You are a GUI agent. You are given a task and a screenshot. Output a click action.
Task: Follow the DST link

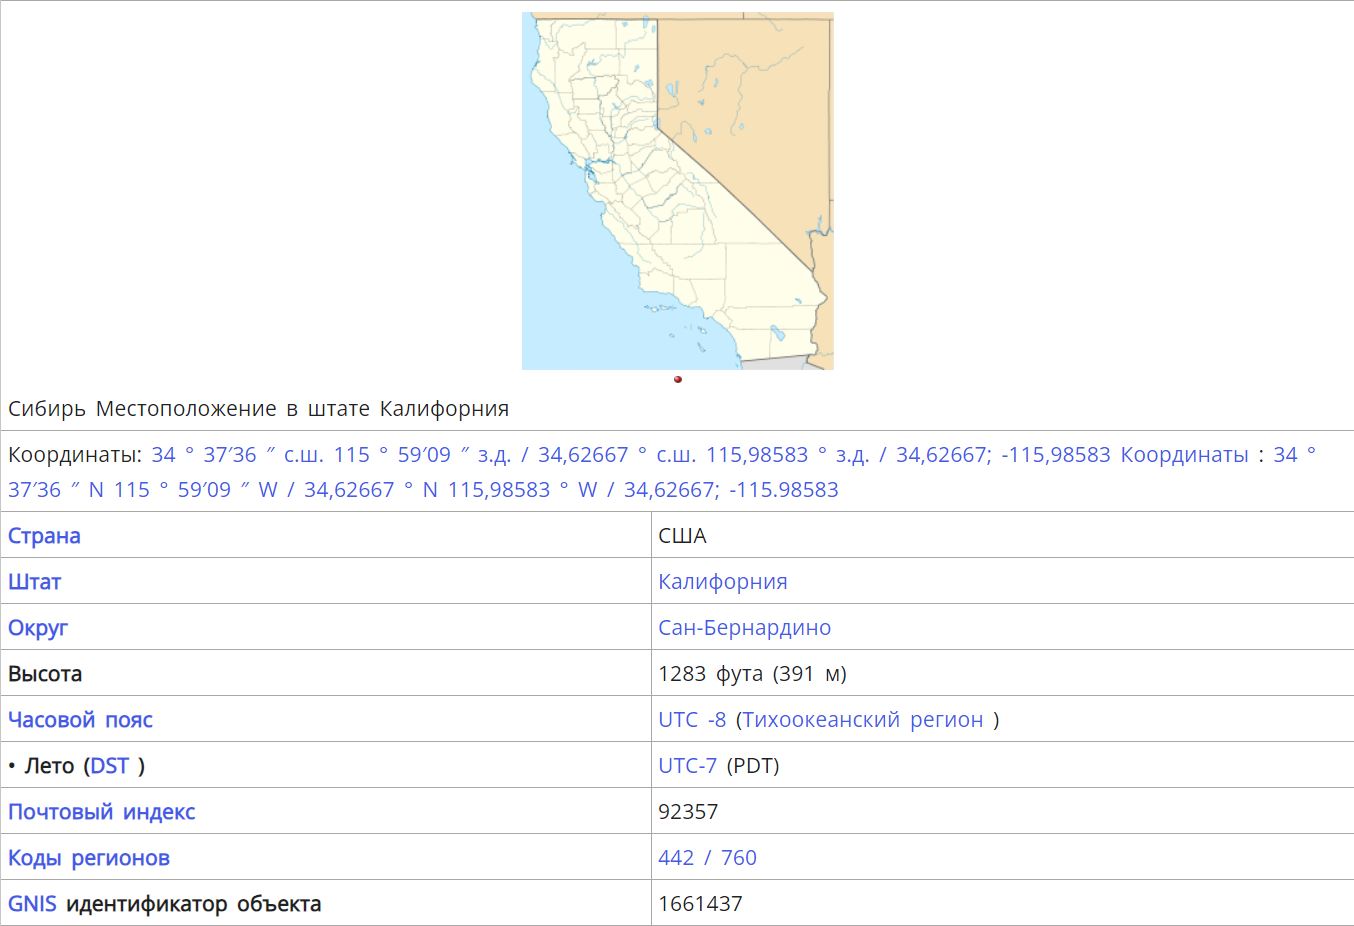(x=109, y=765)
